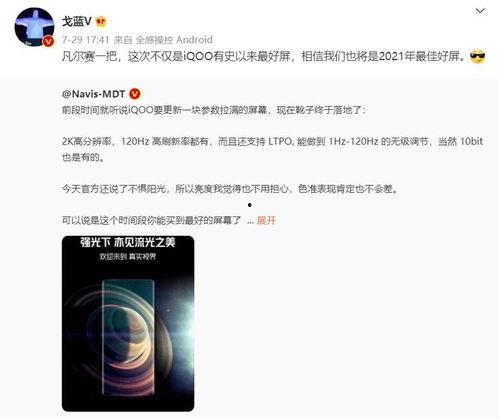Click the small black dot below the reposted text

250,205
